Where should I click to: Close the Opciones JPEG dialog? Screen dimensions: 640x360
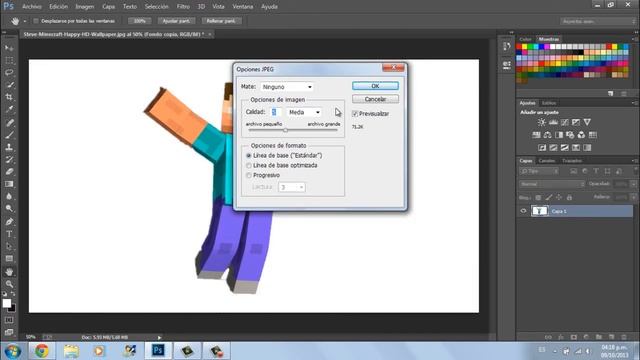[393, 67]
